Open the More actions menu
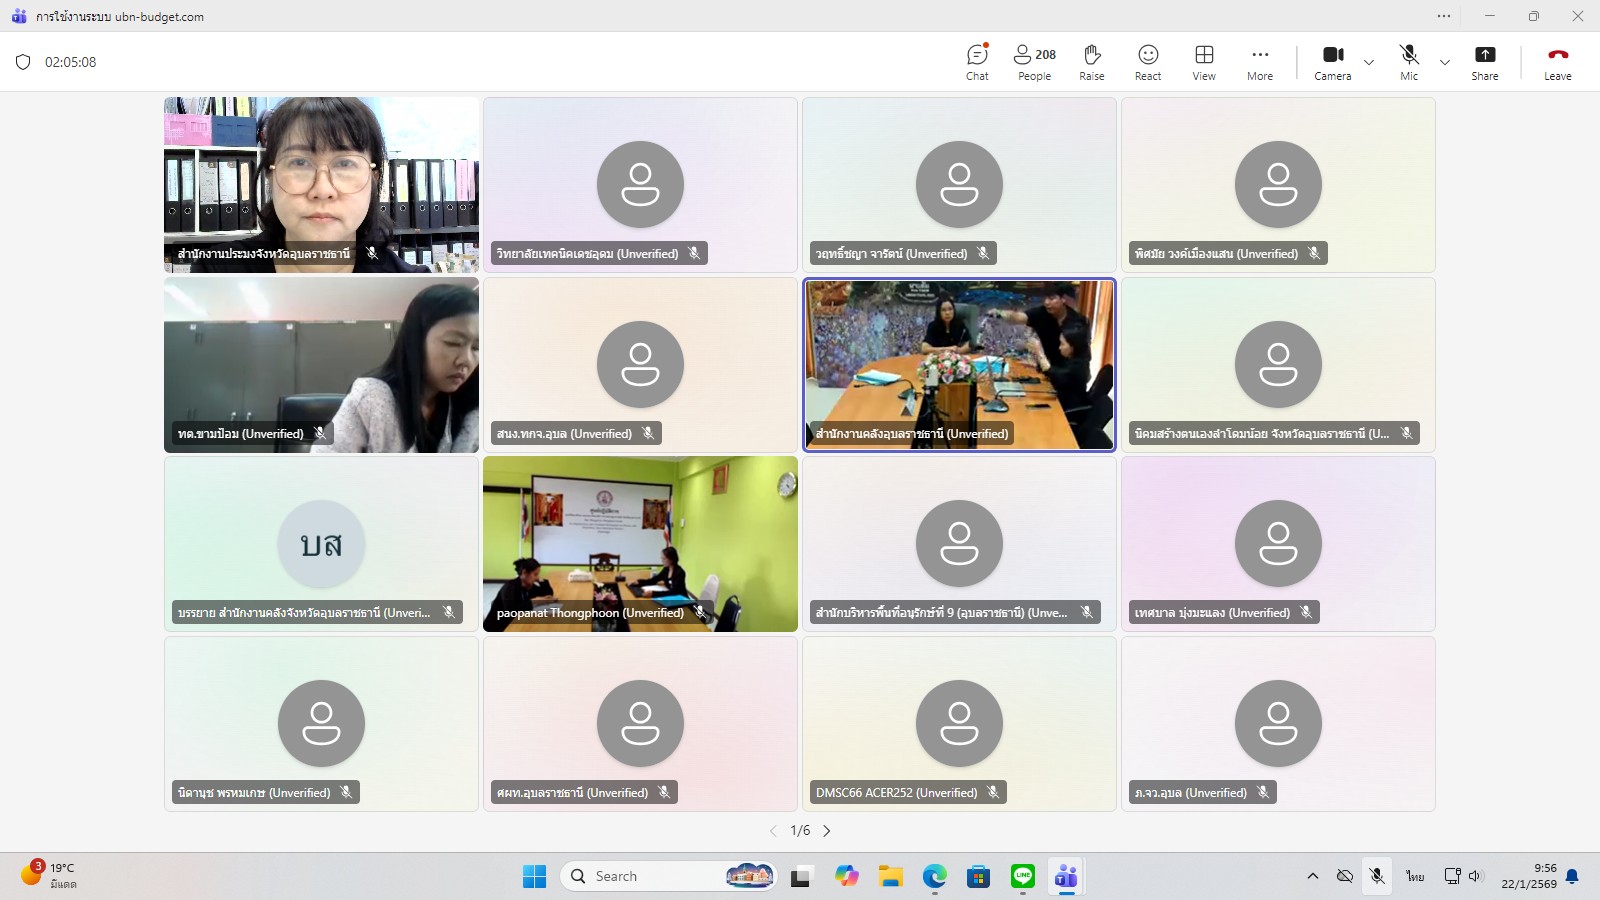Viewport: 1600px width, 900px height. (1260, 62)
